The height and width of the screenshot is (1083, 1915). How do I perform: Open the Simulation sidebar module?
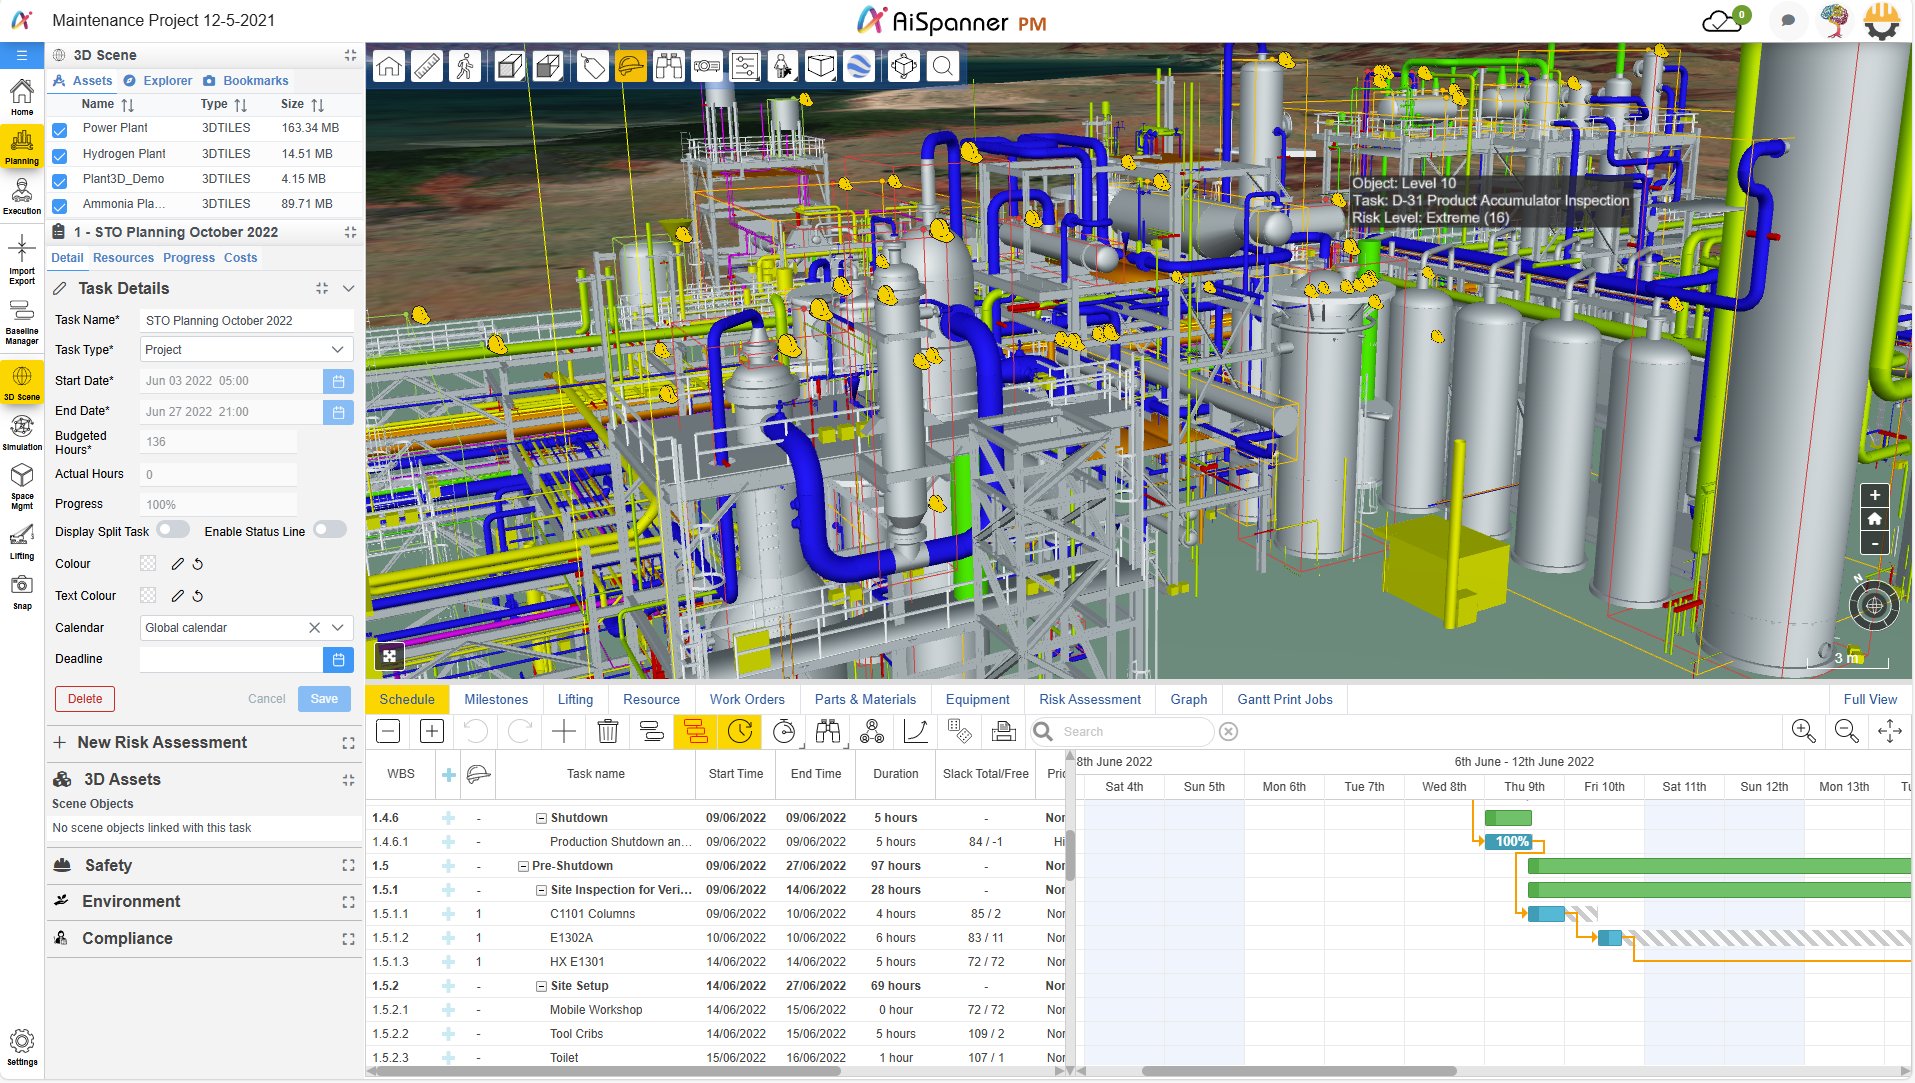[22, 433]
